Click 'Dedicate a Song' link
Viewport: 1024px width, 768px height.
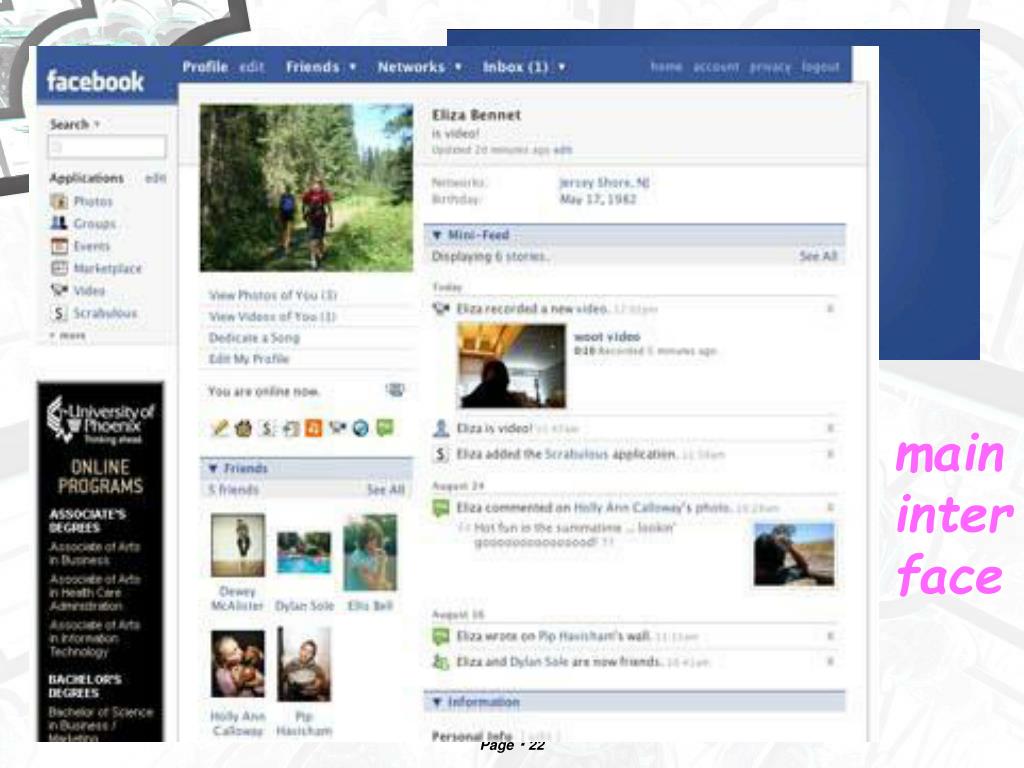(x=254, y=338)
